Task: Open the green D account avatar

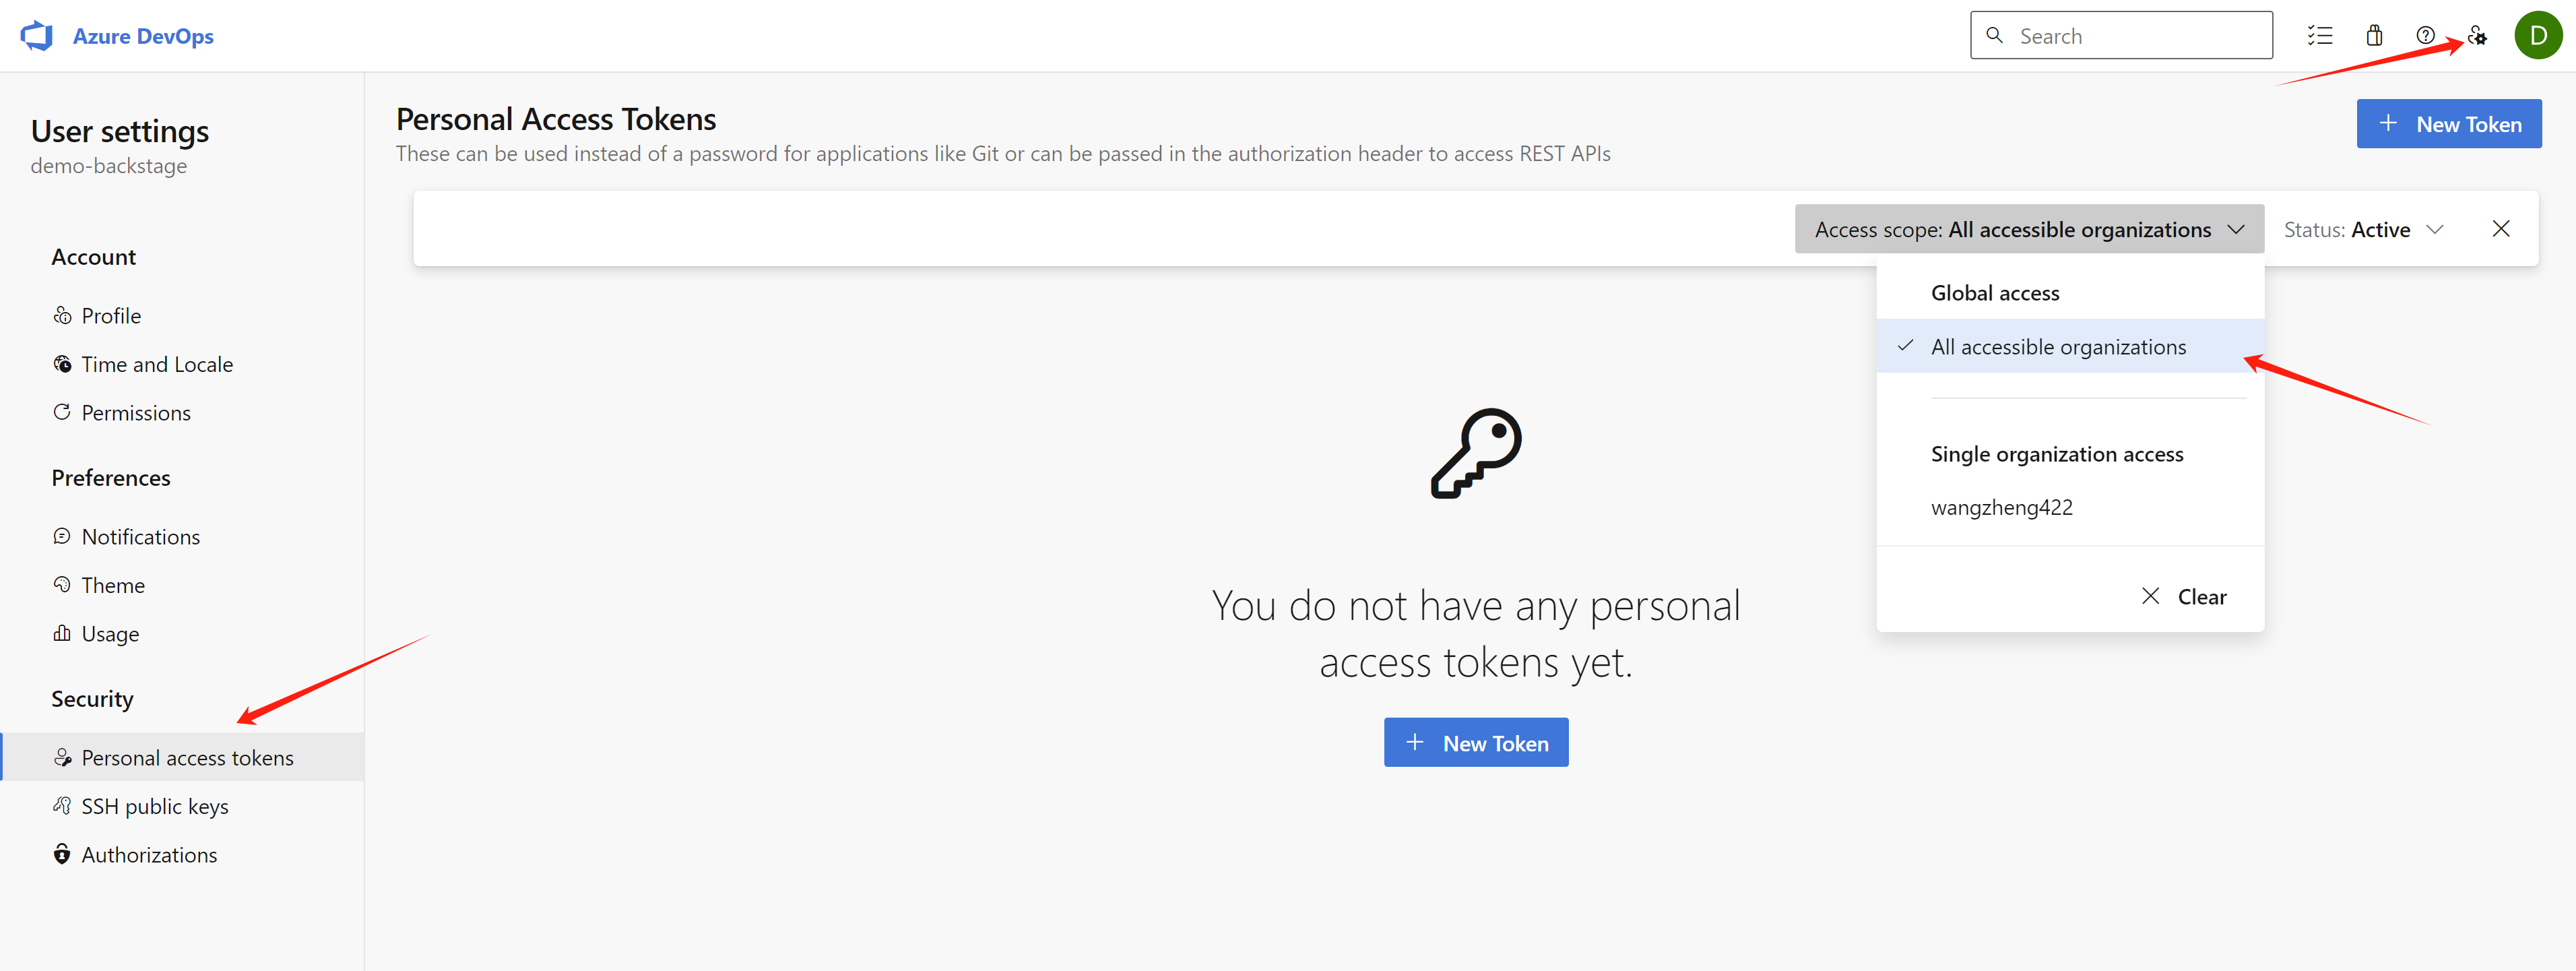Action: coord(2537,36)
